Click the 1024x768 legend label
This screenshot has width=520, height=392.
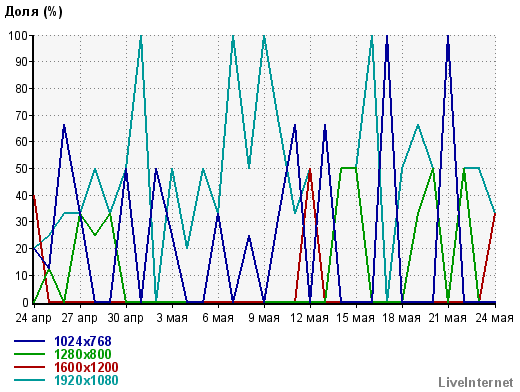(x=83, y=341)
